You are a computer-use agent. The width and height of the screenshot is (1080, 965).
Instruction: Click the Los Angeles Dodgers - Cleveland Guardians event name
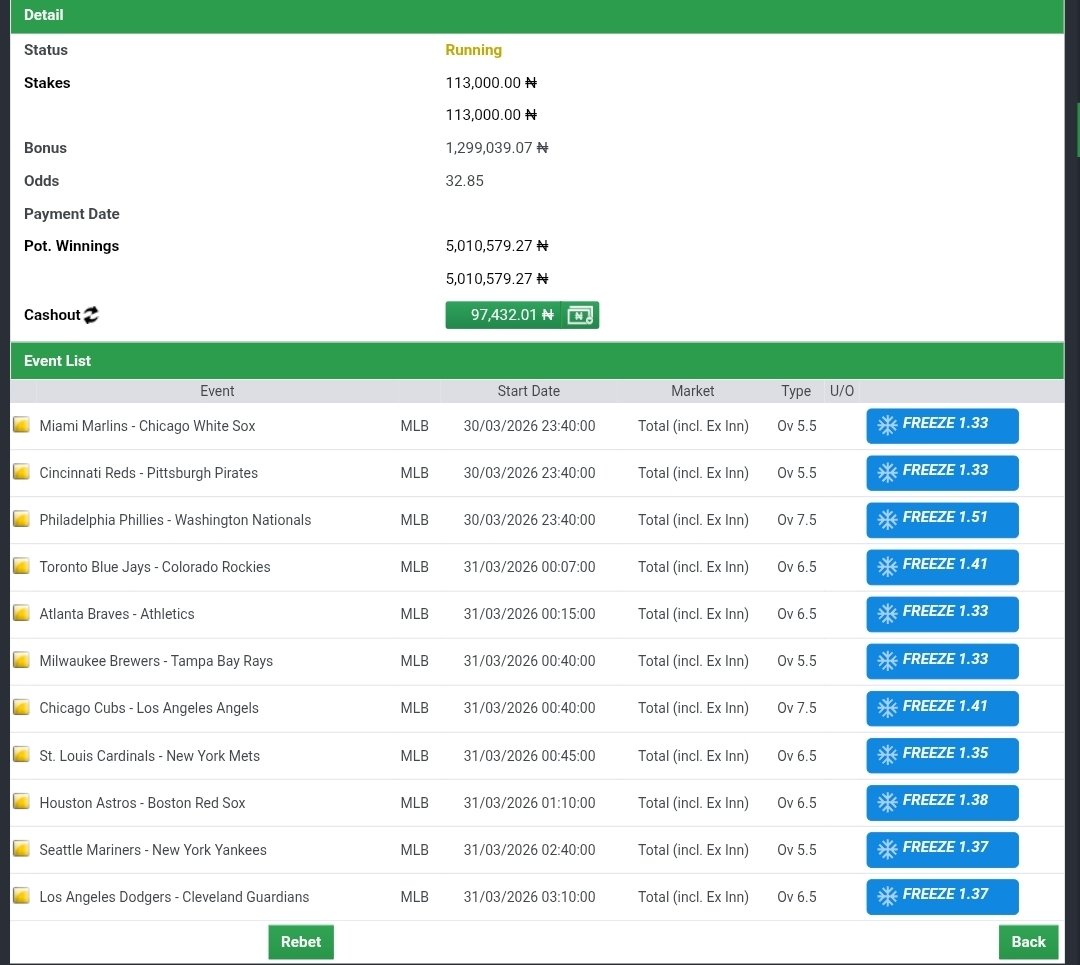pyautogui.click(x=174, y=896)
